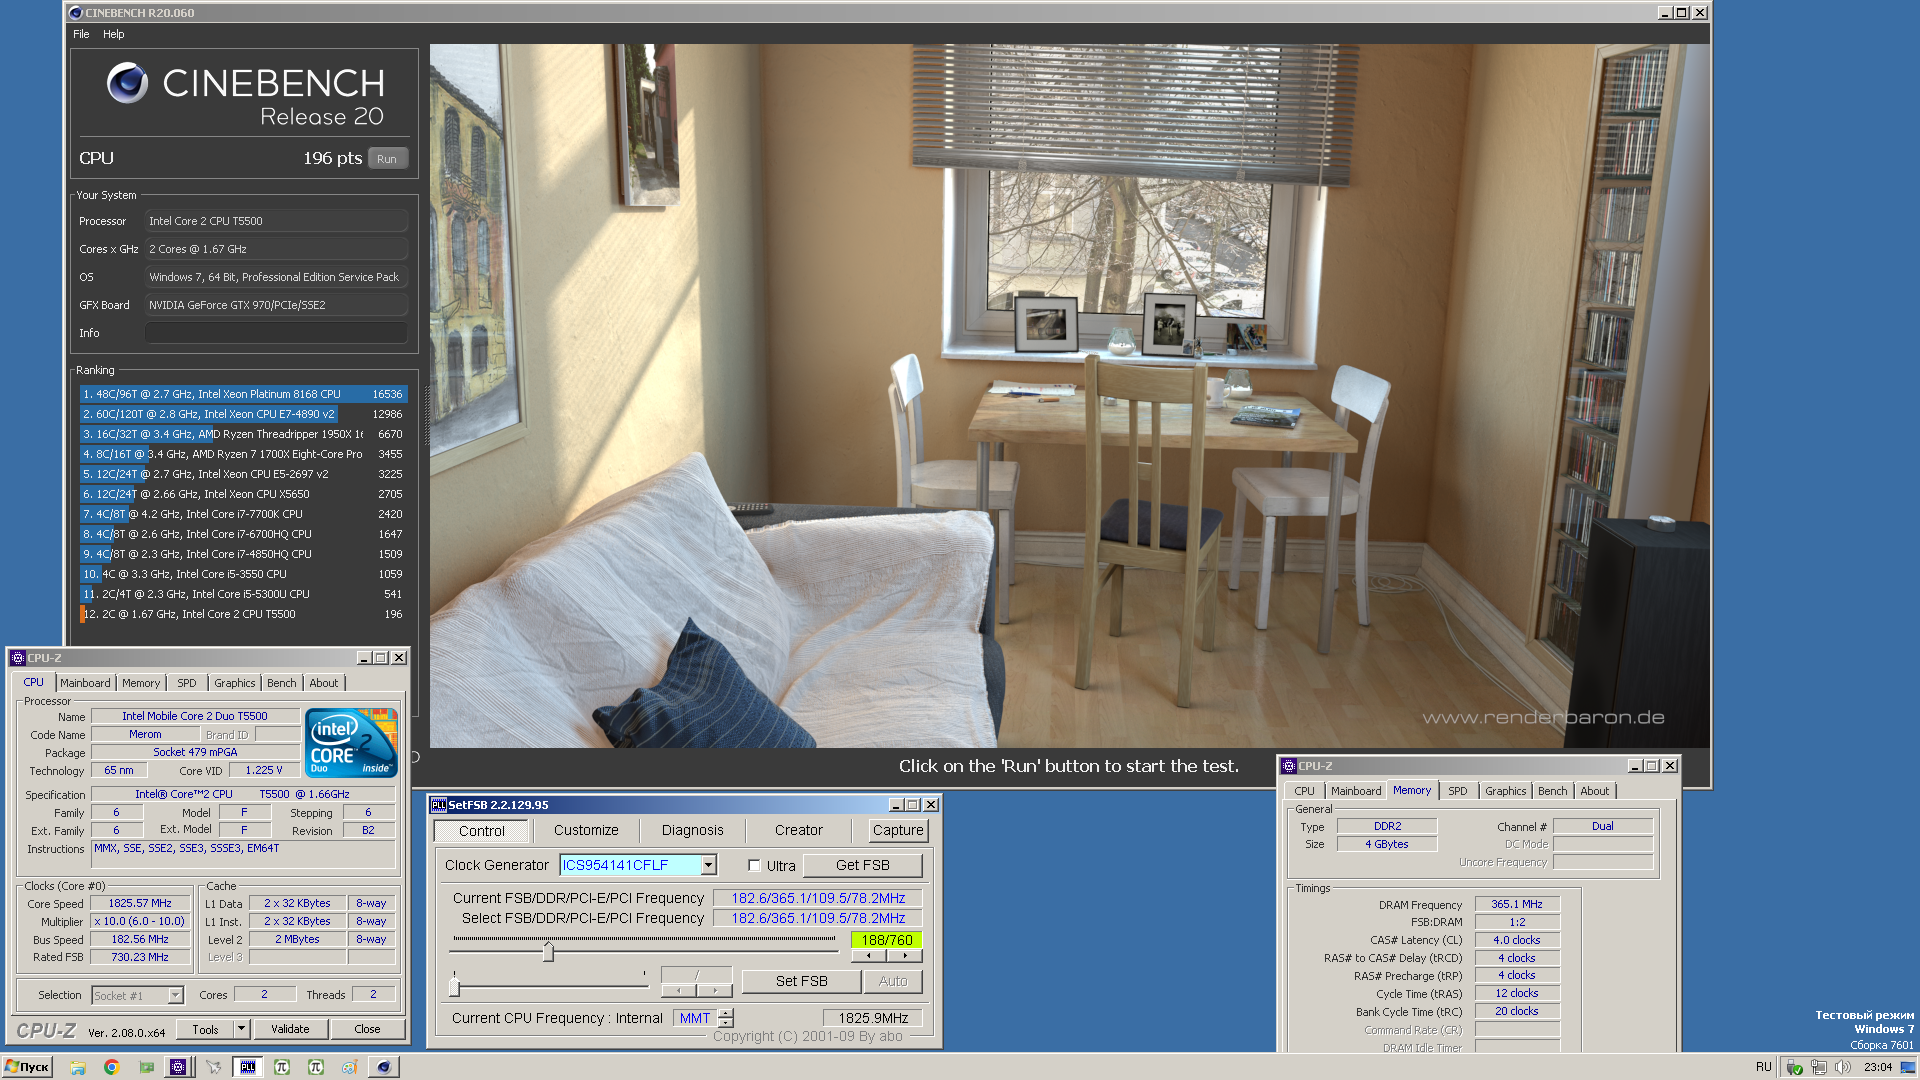Screen dimensions: 1920x1080
Task: Click the Validate button in CPU-Z
Action: (x=290, y=1029)
